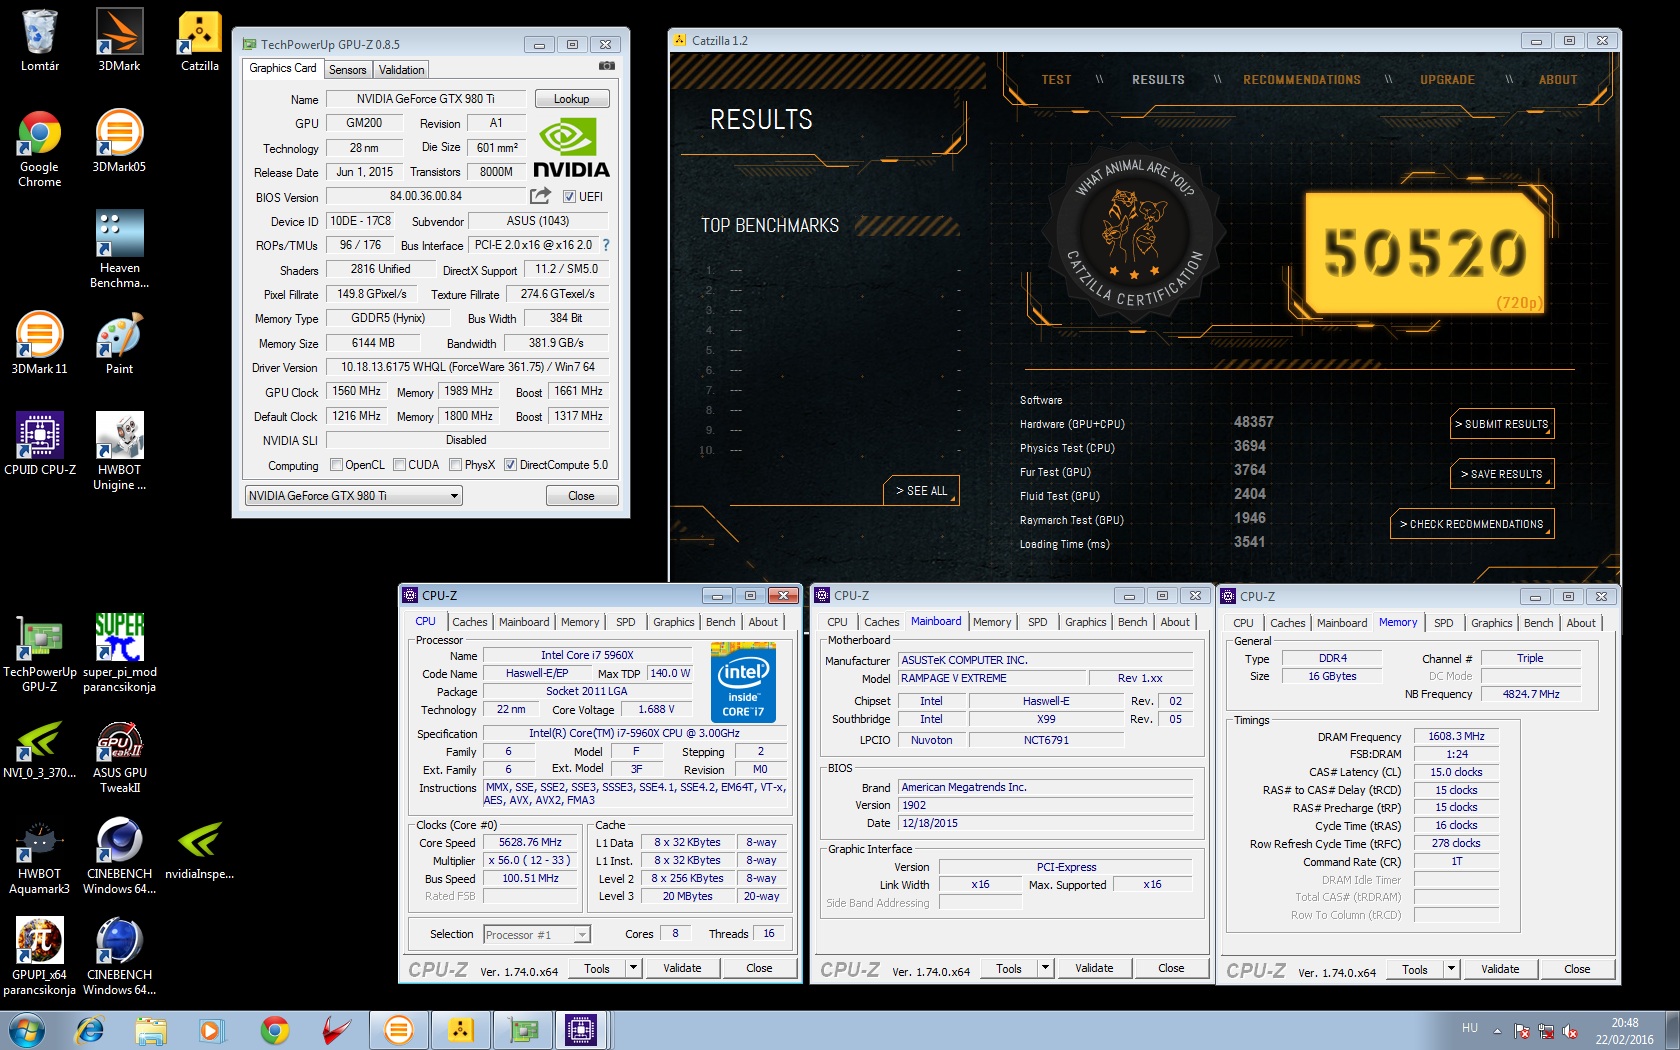Switch to Catzilla taskbar button

459,1030
